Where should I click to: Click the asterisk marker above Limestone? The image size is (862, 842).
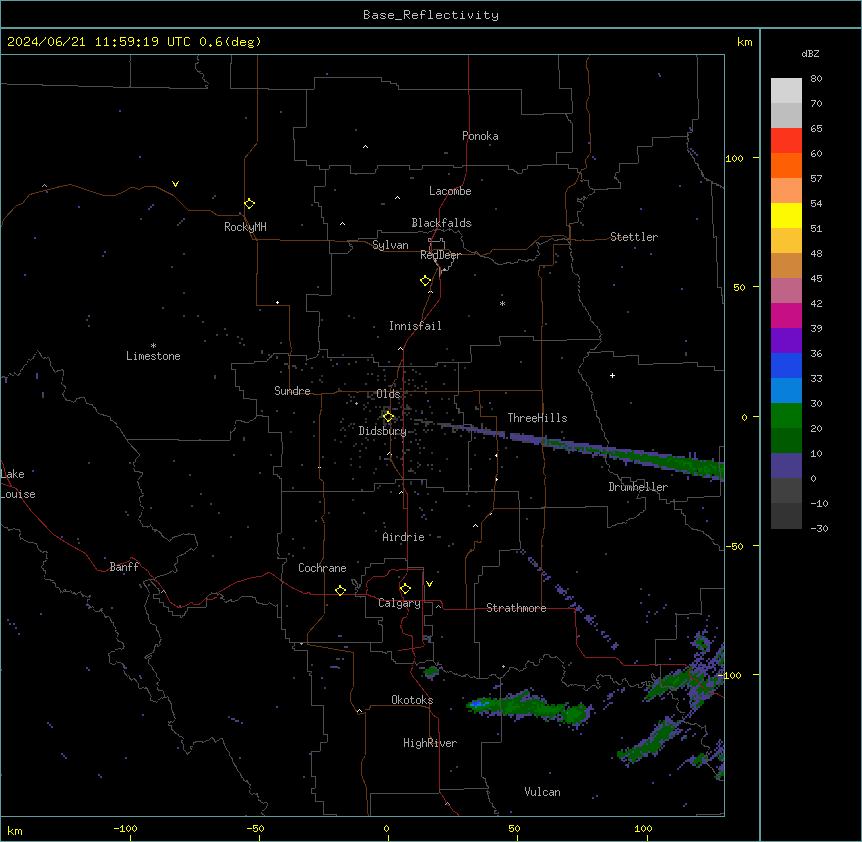coord(153,345)
